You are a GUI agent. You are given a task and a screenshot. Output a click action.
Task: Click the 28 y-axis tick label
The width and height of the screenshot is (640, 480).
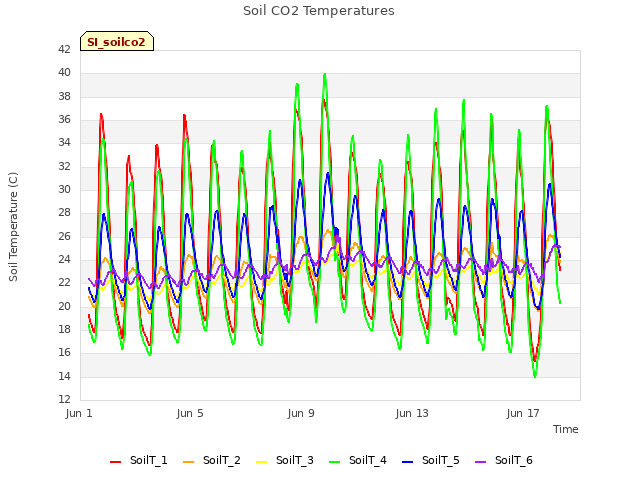coord(64,213)
